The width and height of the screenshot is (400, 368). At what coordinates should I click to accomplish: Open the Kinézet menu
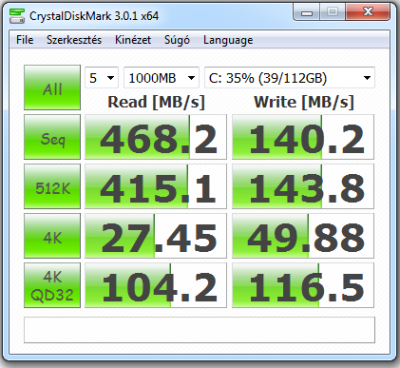click(133, 40)
